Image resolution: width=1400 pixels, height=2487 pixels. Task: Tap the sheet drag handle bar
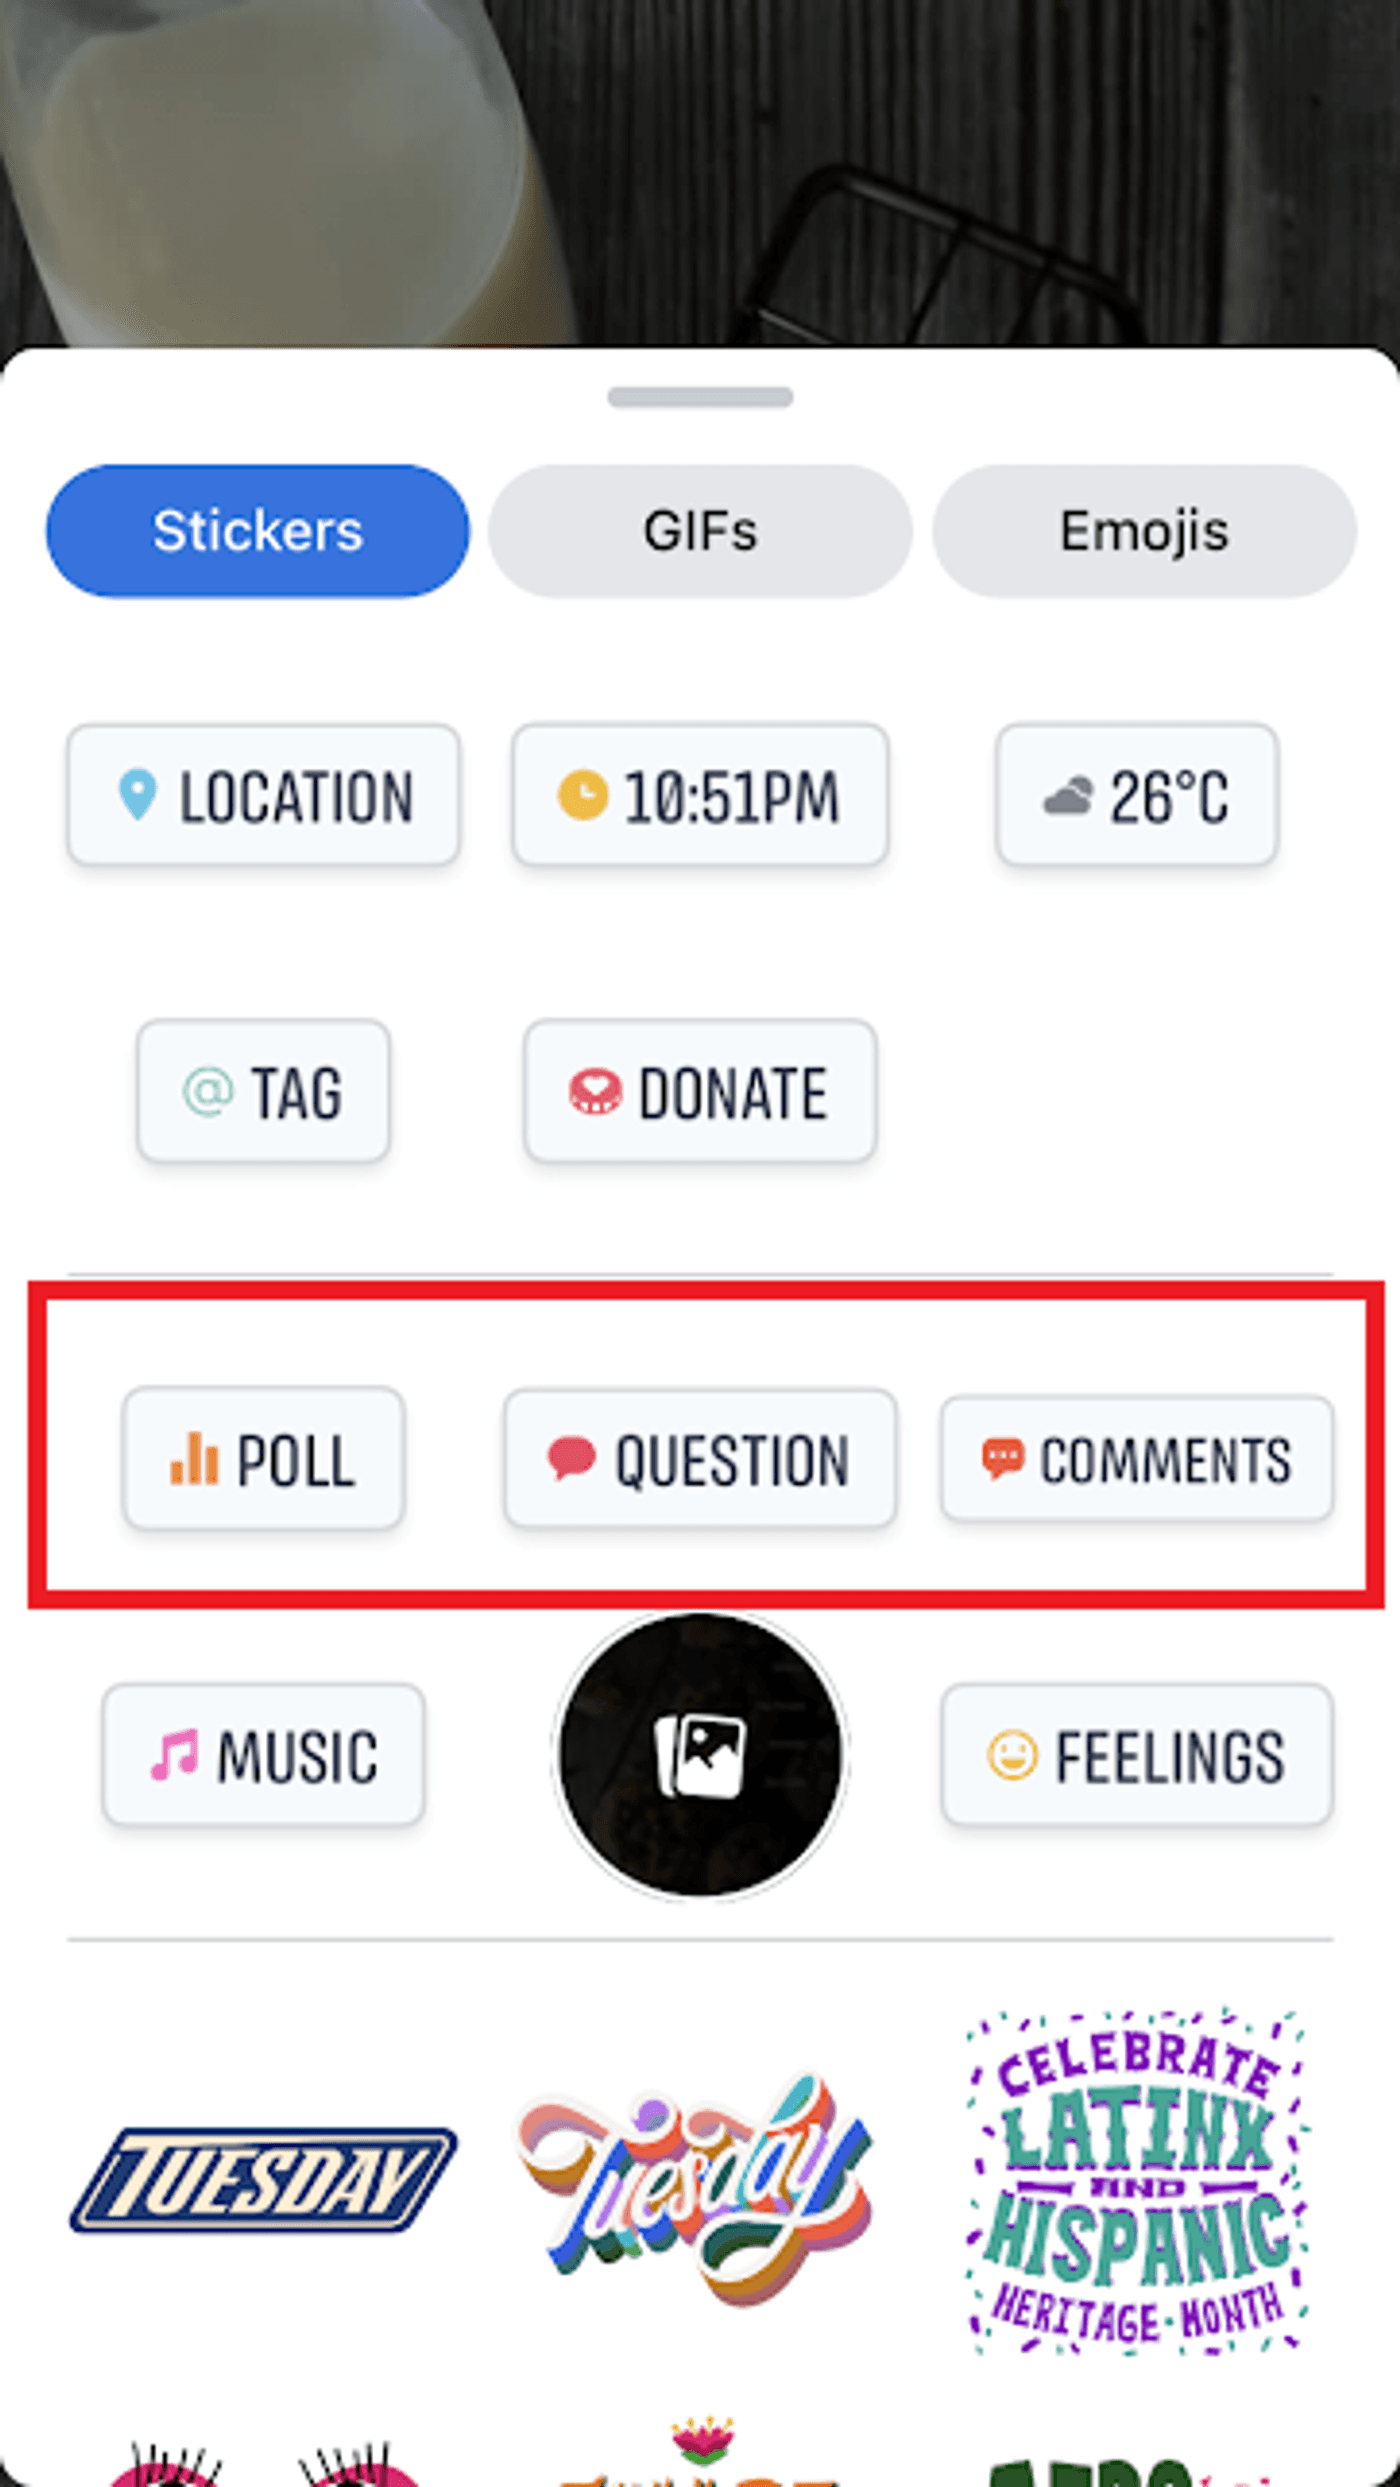(700, 397)
